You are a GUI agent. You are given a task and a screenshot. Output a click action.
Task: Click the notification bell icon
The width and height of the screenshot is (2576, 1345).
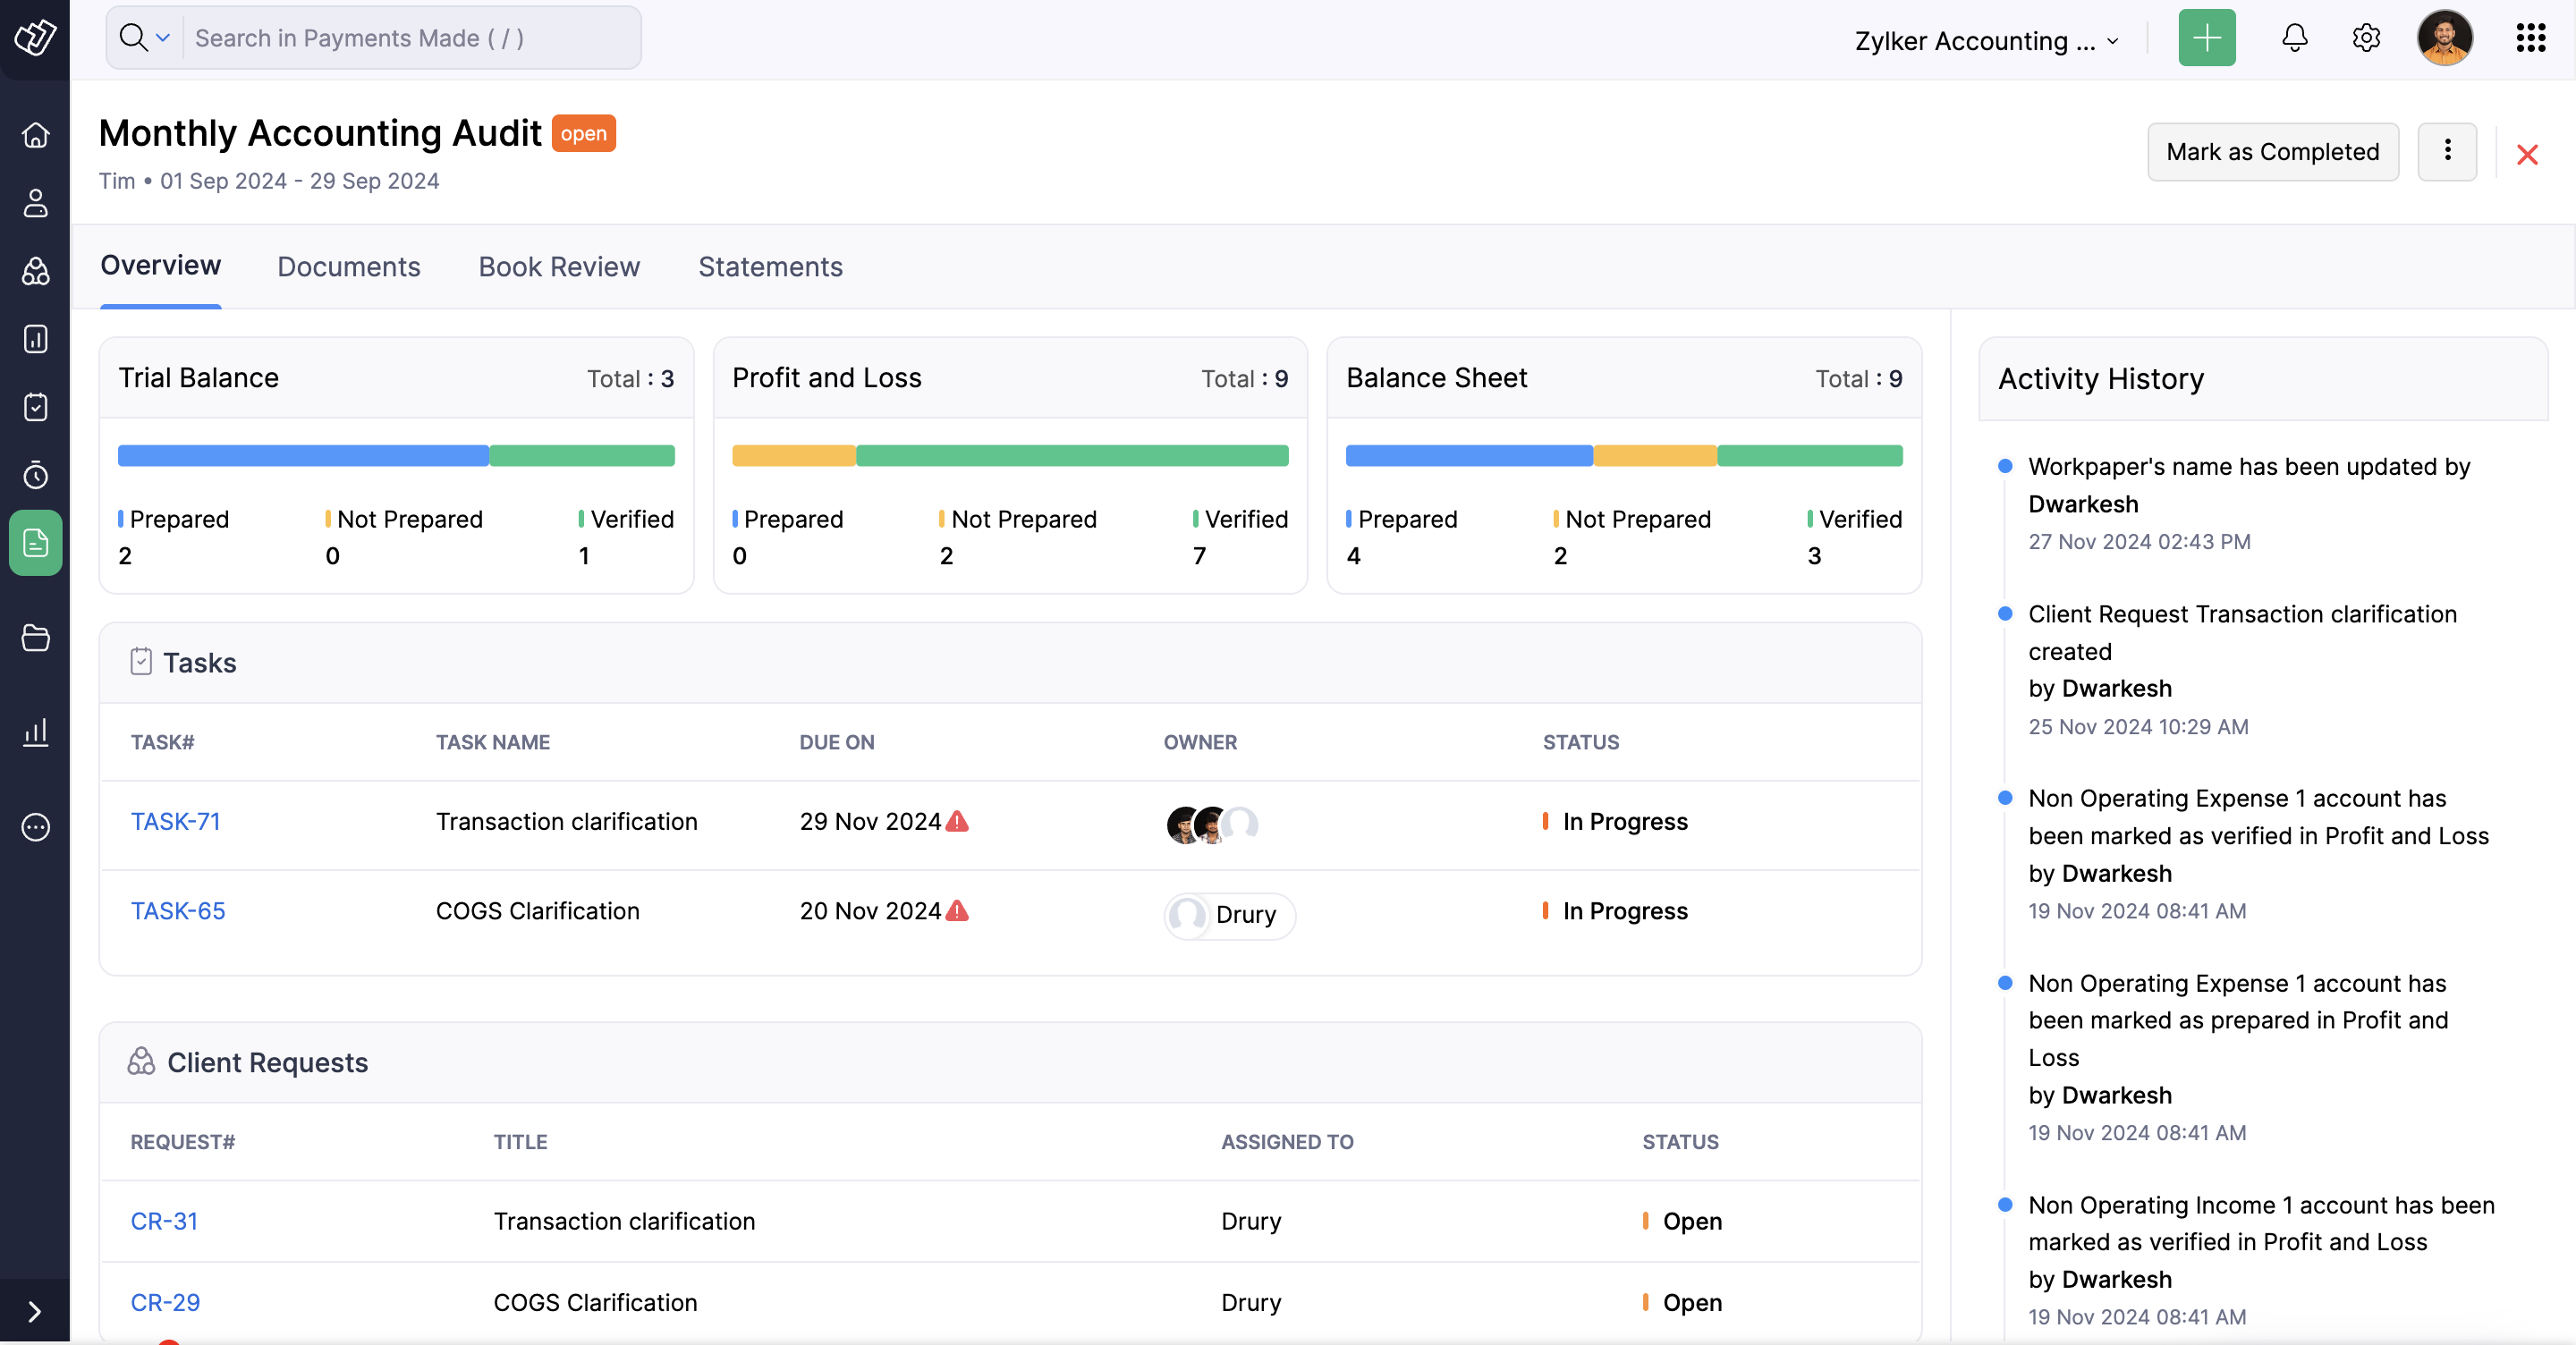coord(2294,38)
